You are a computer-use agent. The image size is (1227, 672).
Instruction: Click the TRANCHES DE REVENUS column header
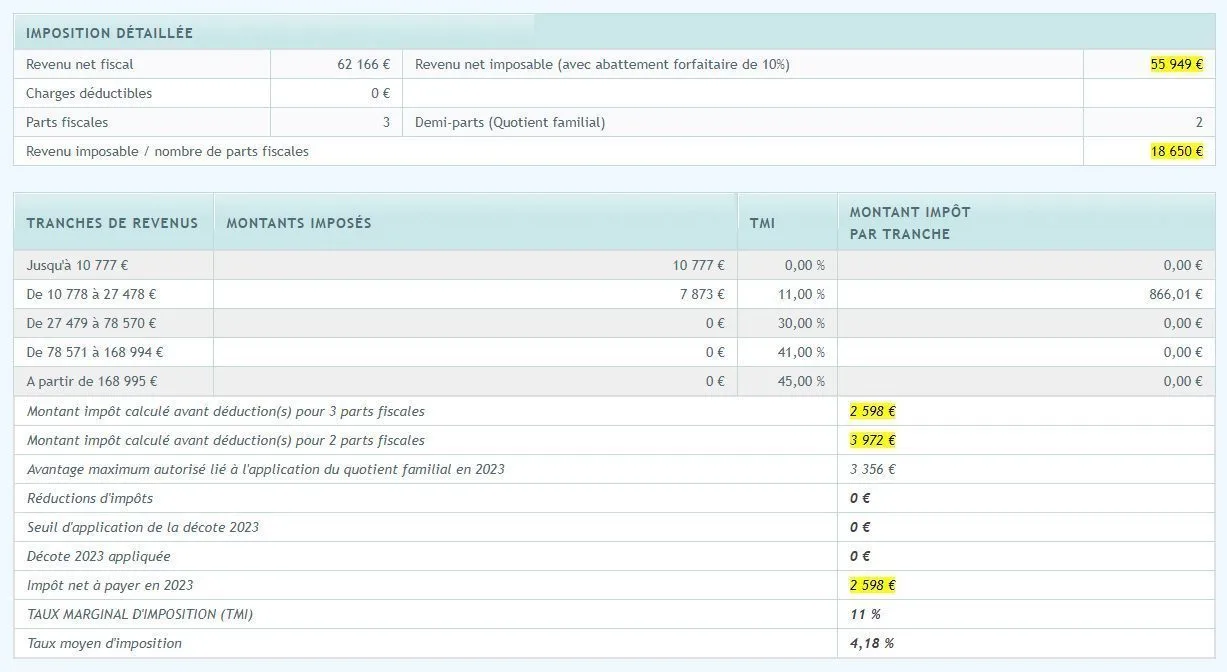112,223
